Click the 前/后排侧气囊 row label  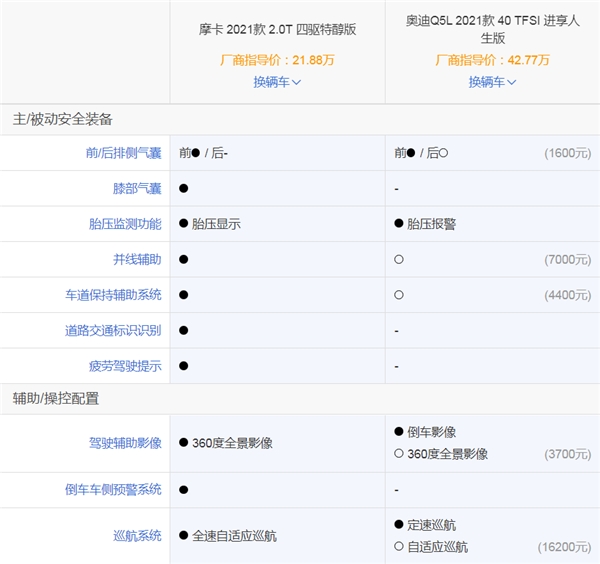tap(124, 153)
